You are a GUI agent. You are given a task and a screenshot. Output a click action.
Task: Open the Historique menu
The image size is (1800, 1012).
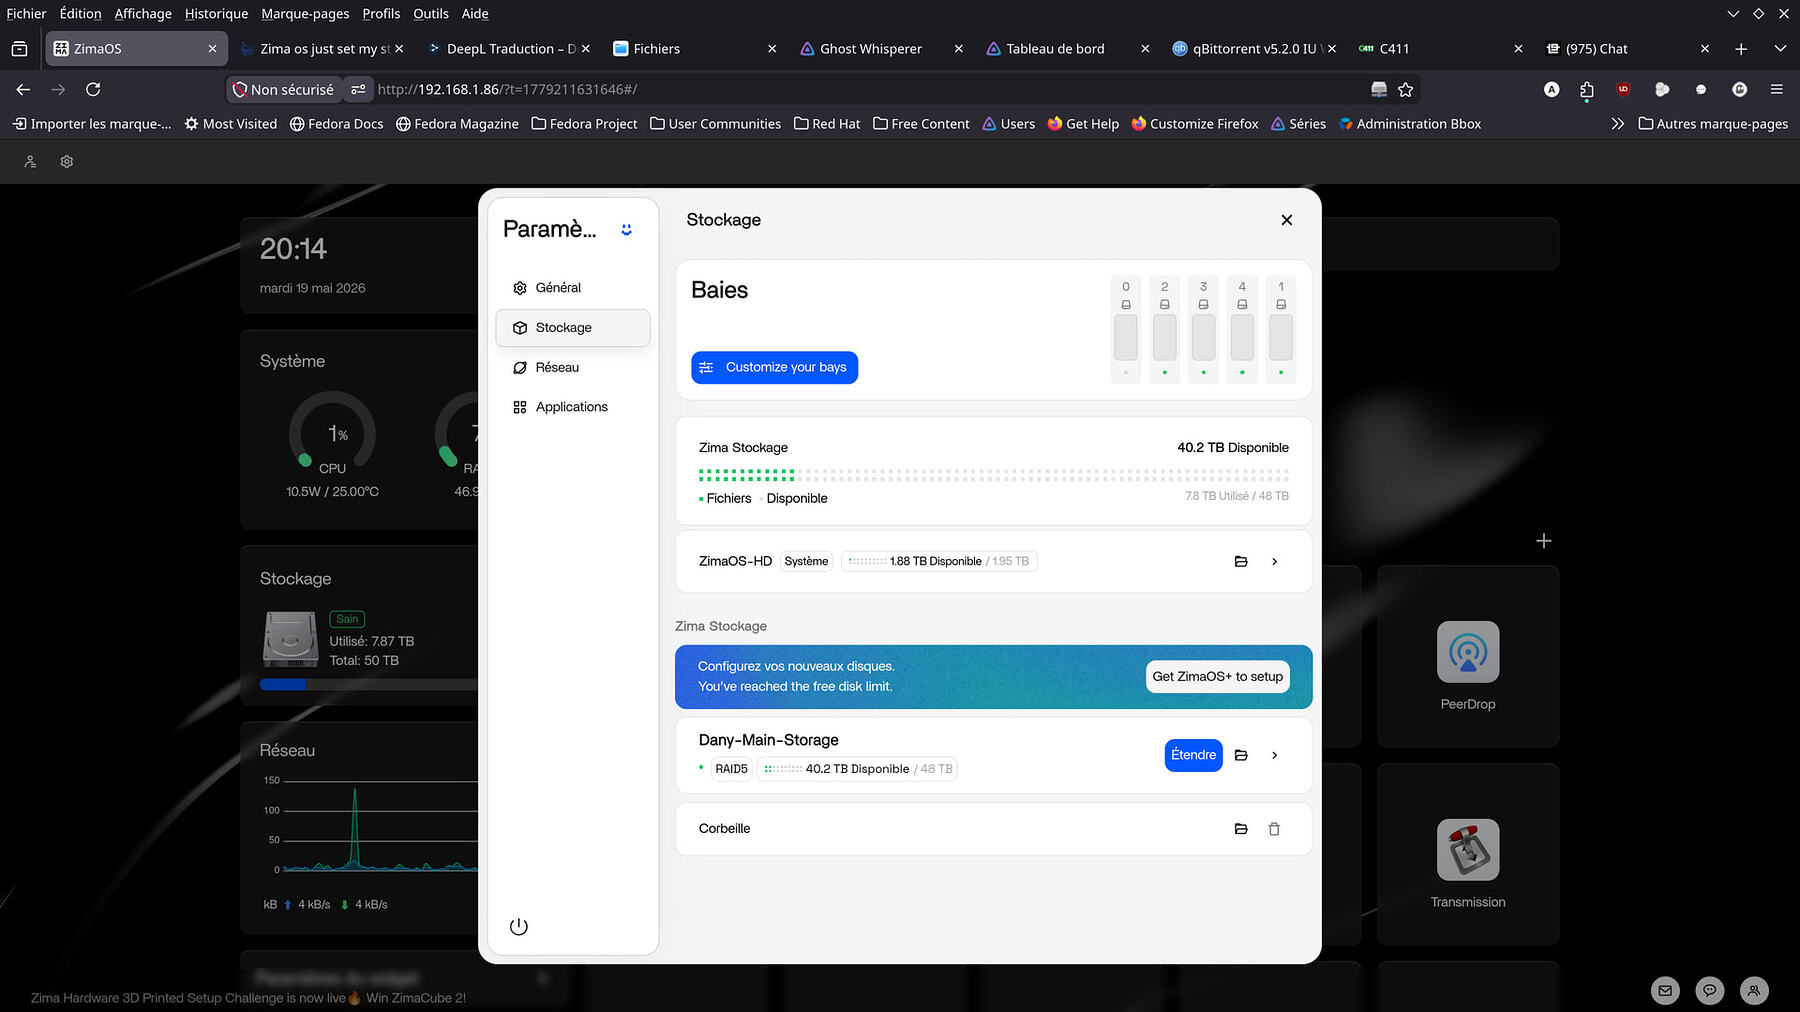[x=216, y=14]
